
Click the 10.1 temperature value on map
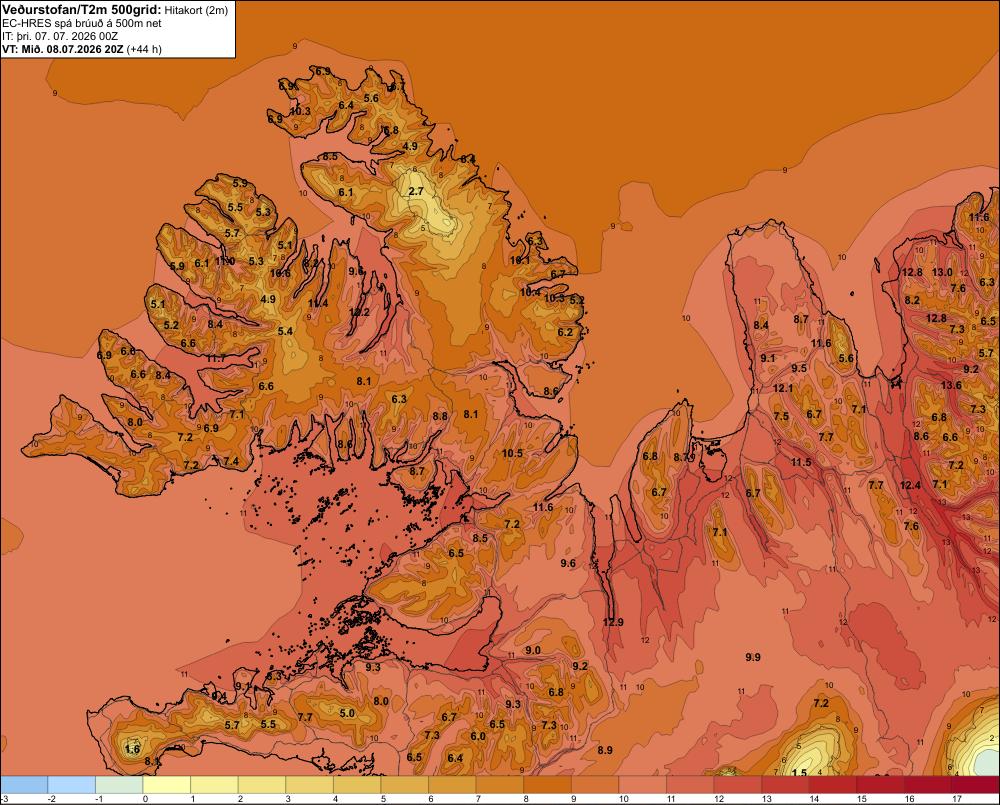coord(520,260)
